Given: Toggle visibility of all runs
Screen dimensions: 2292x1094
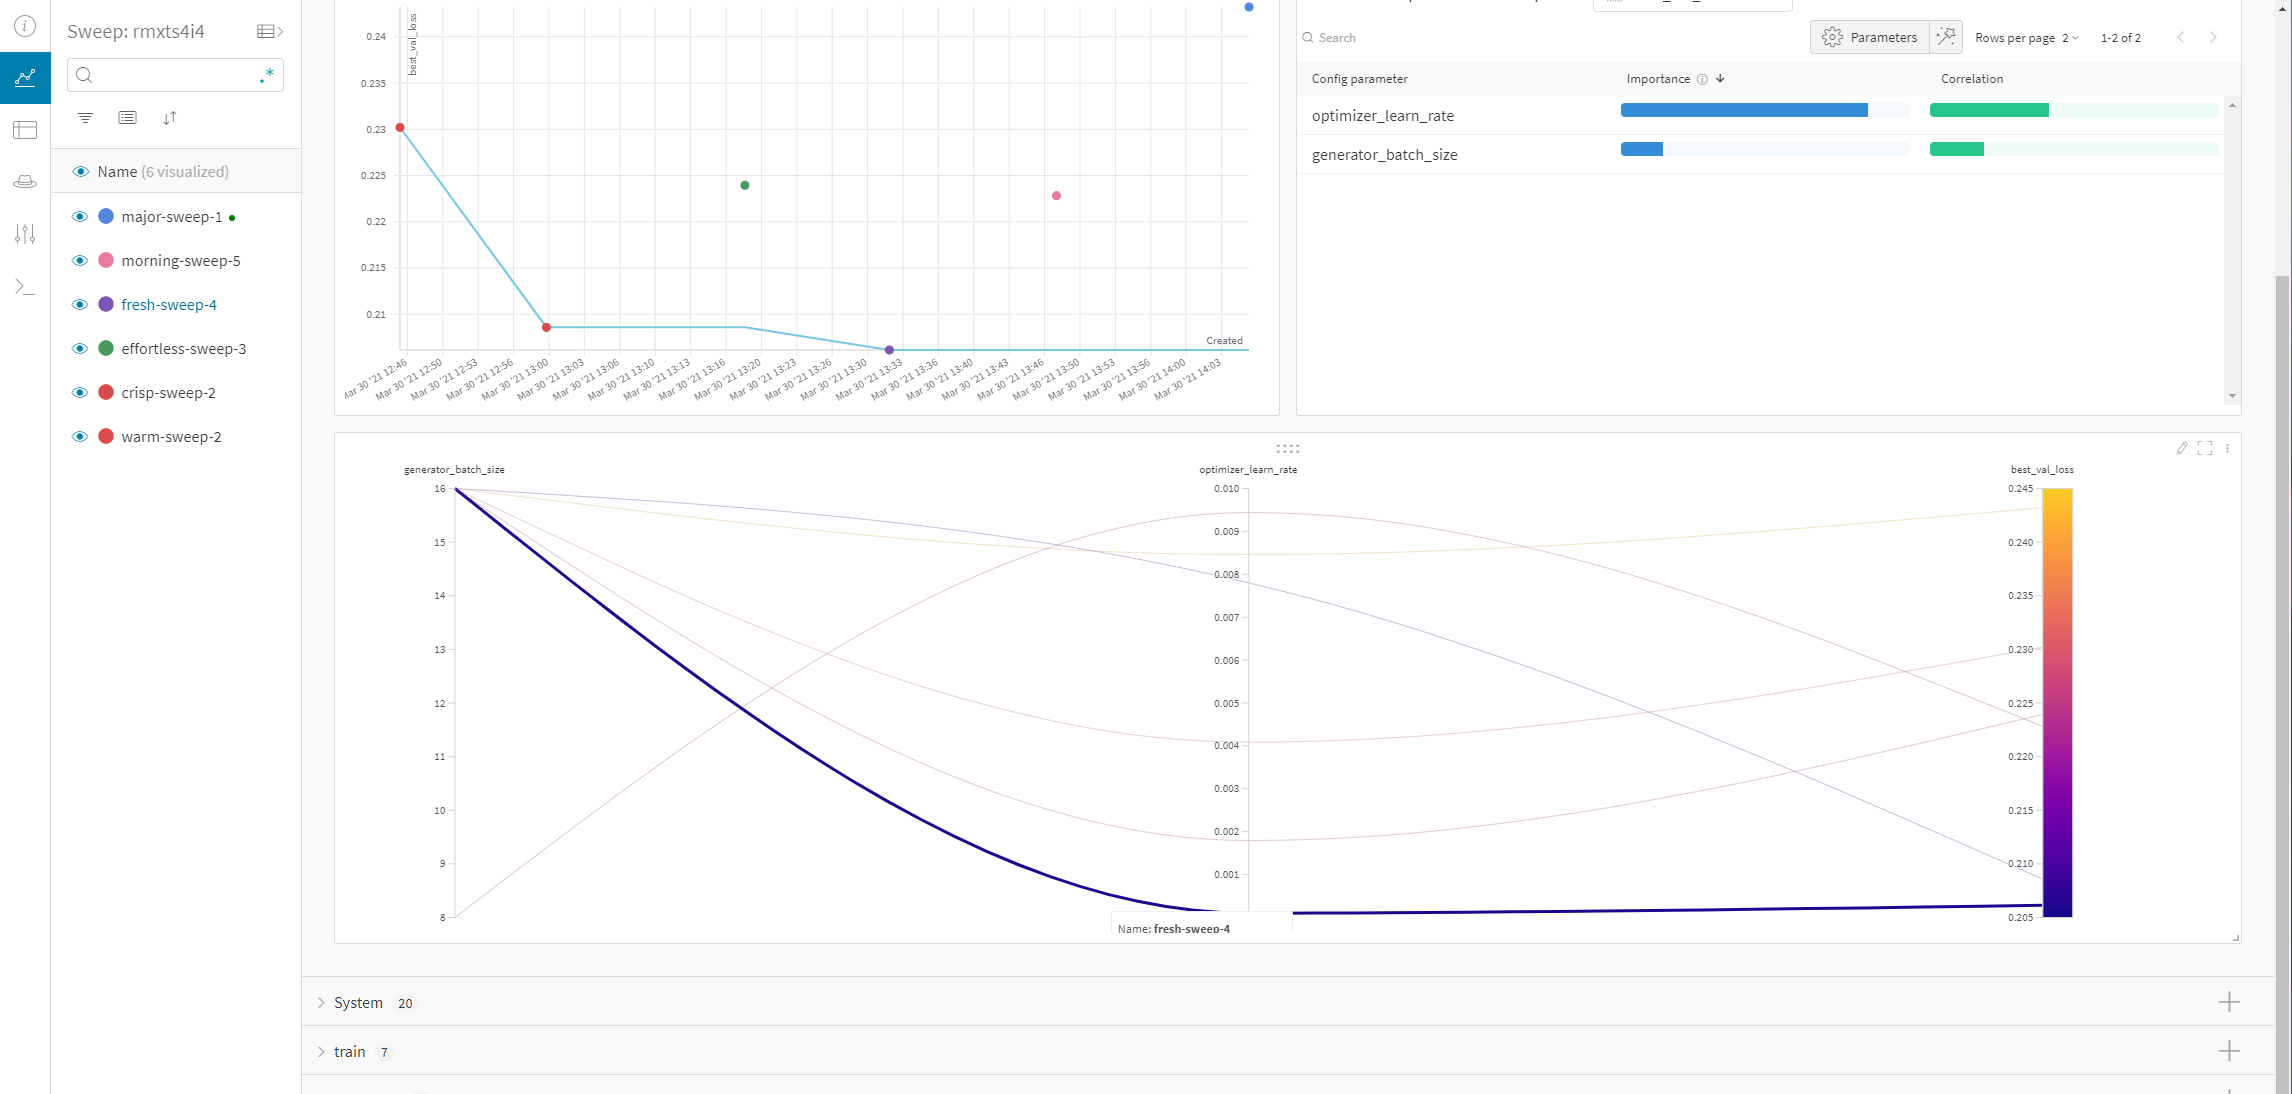Looking at the screenshot, I should coord(81,172).
